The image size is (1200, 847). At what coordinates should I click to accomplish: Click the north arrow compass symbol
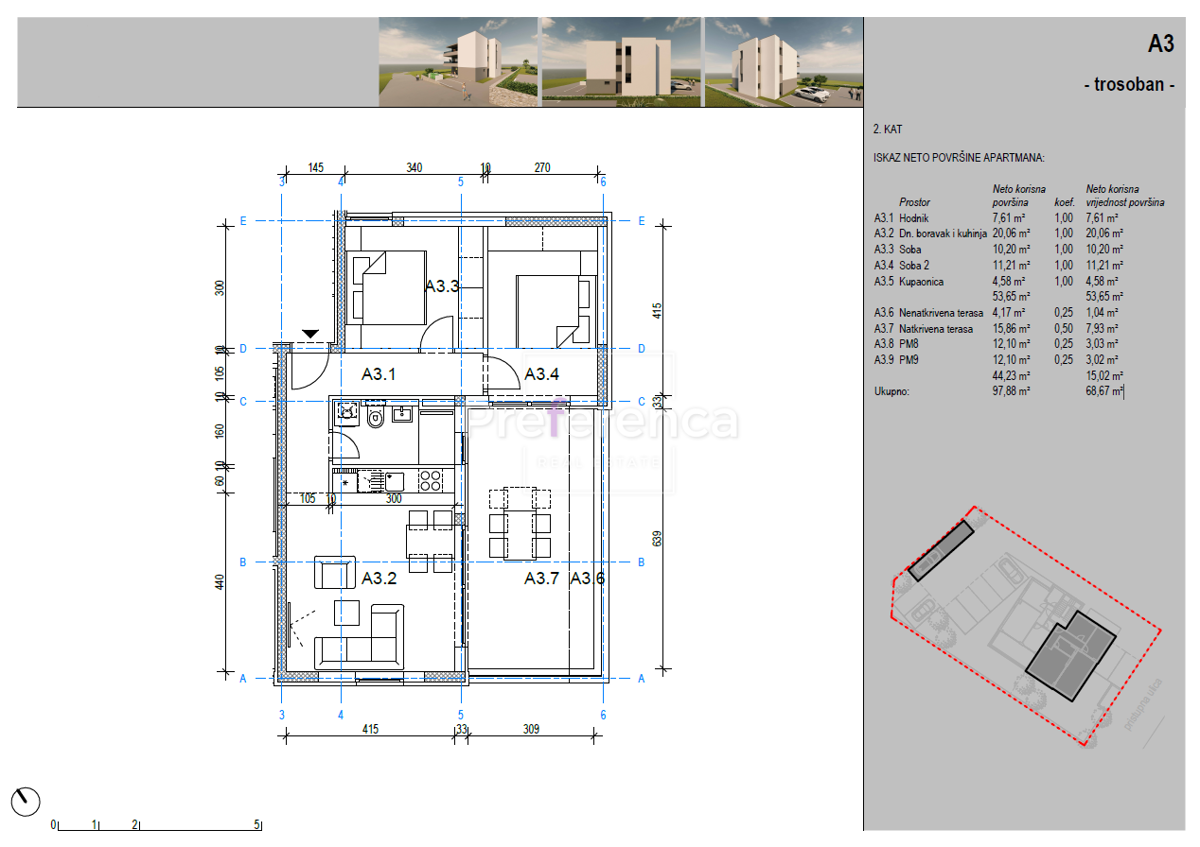26,801
